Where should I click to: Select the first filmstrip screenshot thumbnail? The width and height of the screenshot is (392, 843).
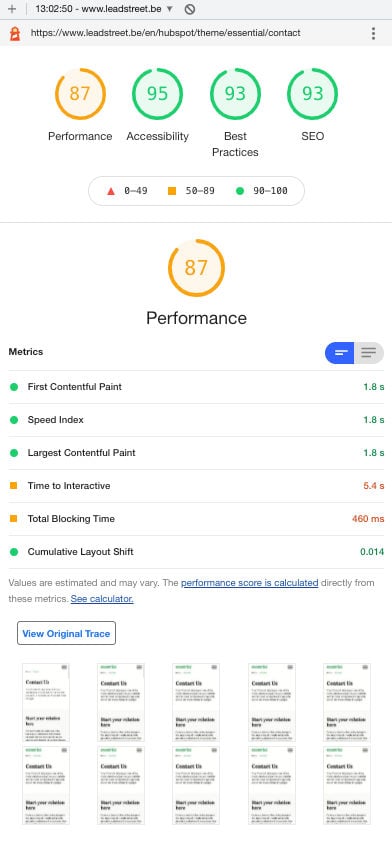(x=46, y=702)
